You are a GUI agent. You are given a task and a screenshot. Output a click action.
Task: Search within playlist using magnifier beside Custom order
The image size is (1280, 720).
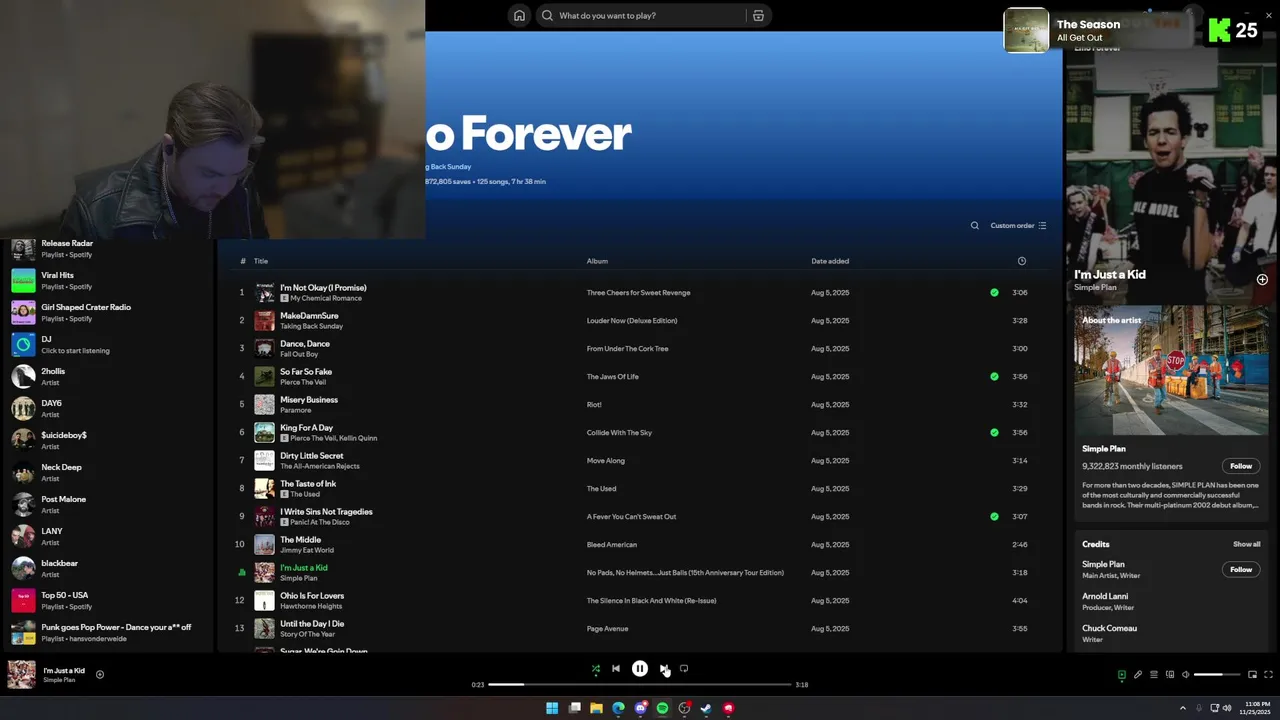click(x=975, y=226)
